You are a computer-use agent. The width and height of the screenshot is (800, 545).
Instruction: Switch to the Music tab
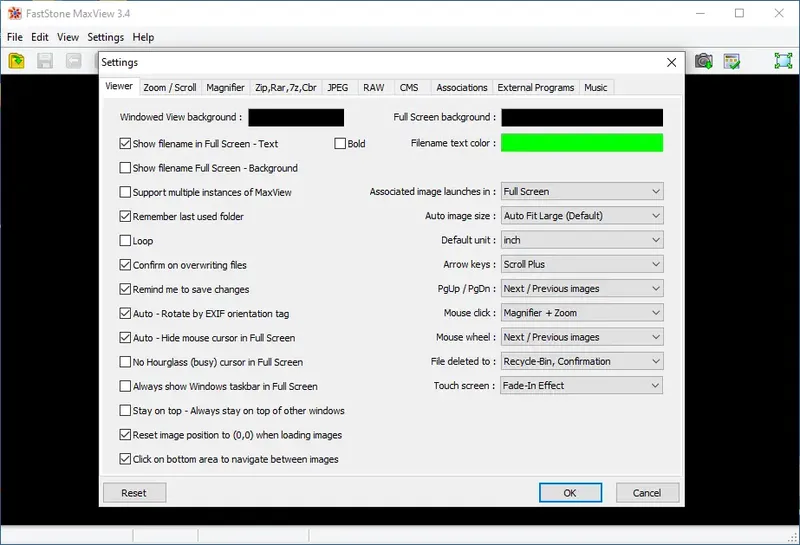click(x=595, y=87)
